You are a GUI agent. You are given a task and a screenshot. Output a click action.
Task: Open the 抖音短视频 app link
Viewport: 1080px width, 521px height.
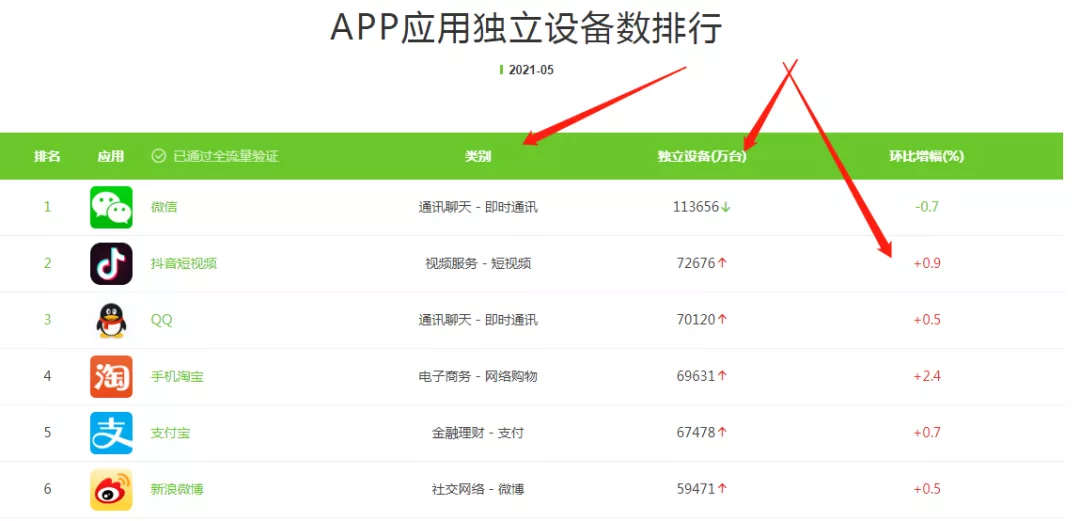(x=184, y=263)
